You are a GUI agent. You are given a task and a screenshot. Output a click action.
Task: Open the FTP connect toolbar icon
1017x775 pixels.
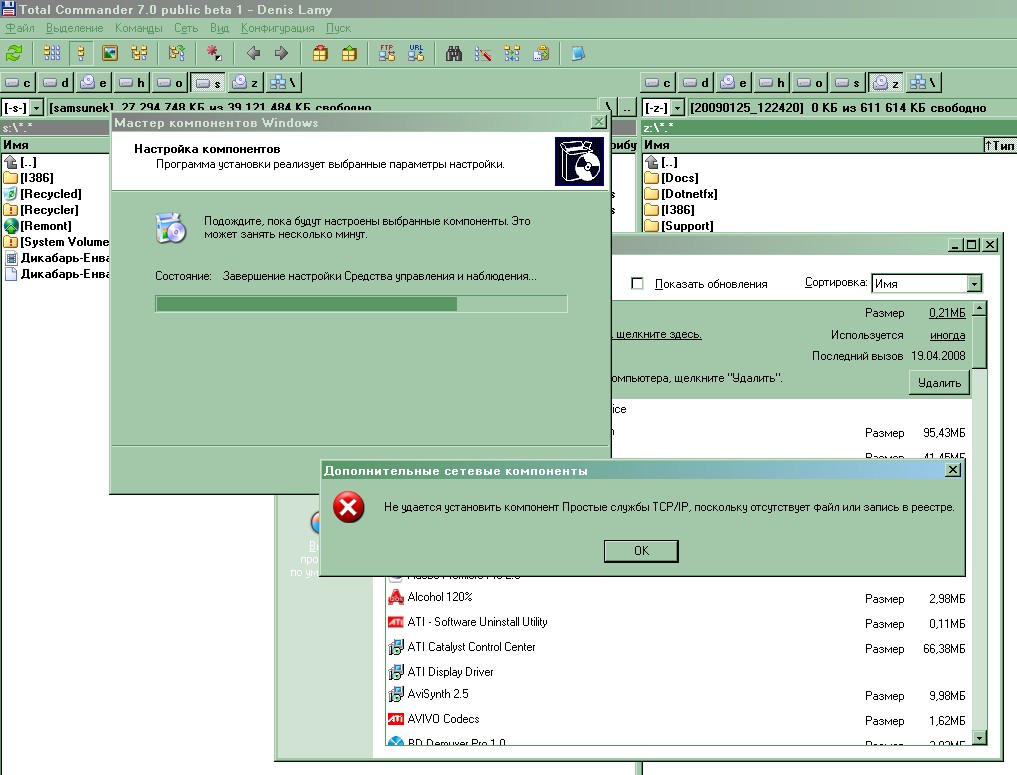tap(387, 53)
